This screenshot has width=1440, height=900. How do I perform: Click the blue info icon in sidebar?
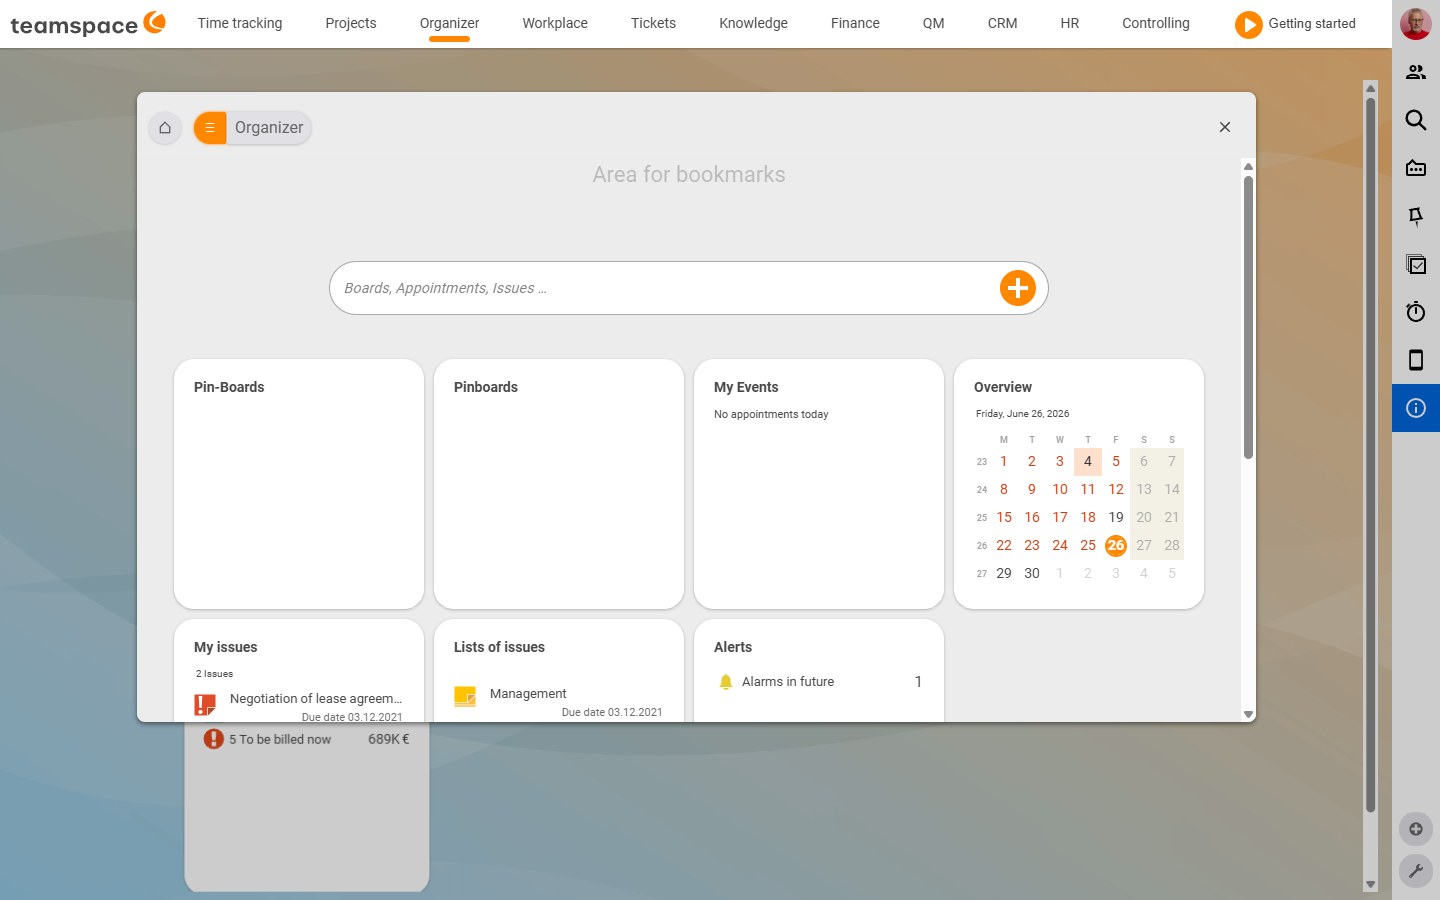click(x=1416, y=408)
